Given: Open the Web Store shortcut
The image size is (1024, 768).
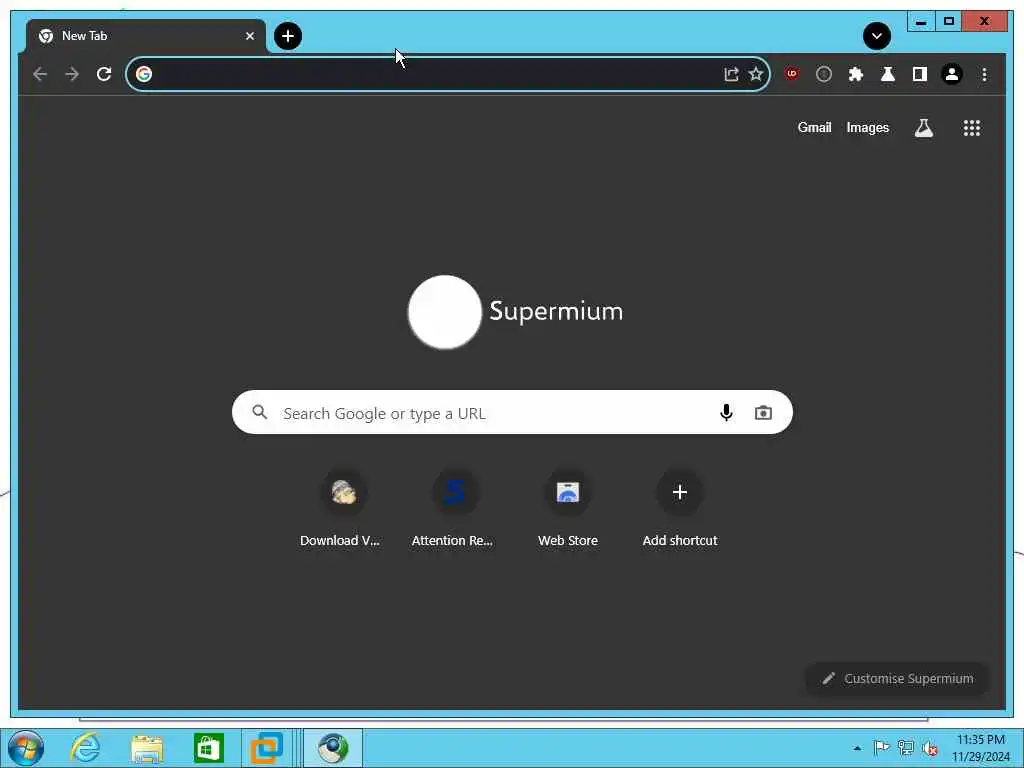Looking at the screenshot, I should coord(568,509).
